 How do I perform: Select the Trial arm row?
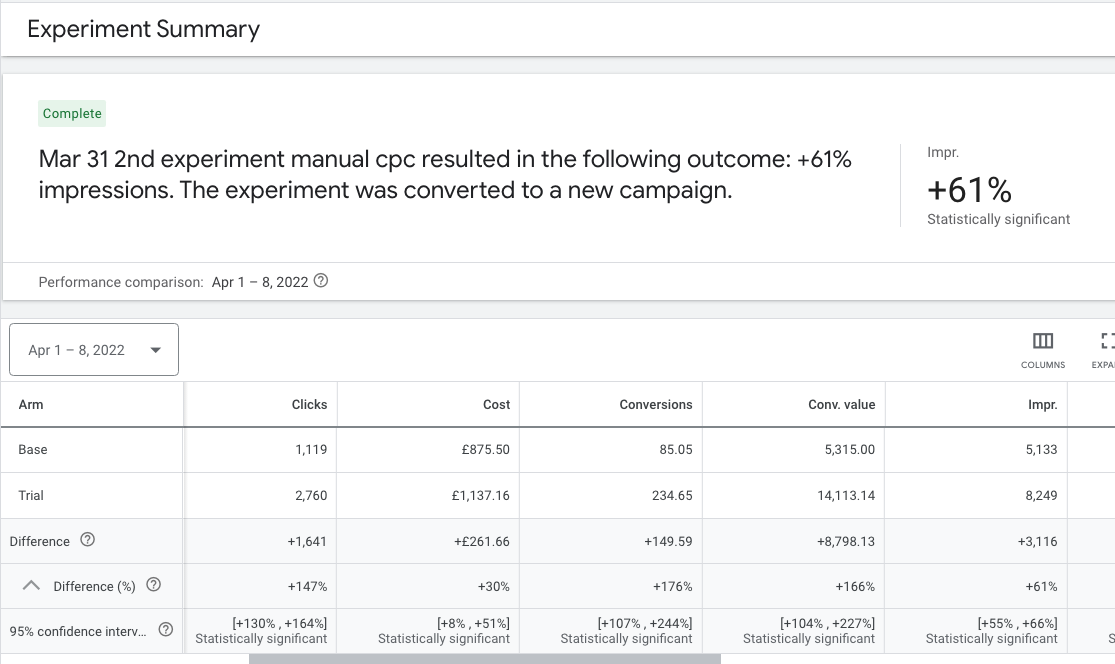pos(31,495)
